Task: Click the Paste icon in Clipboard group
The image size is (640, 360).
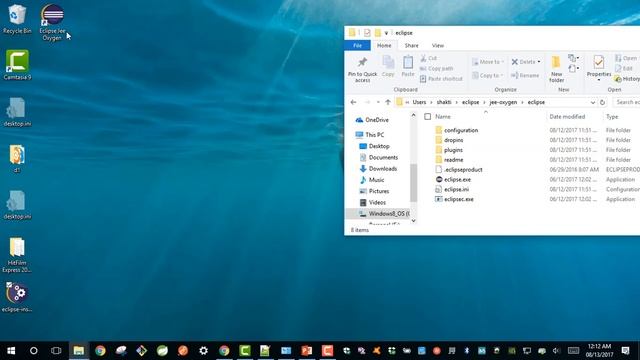Action: pos(408,66)
